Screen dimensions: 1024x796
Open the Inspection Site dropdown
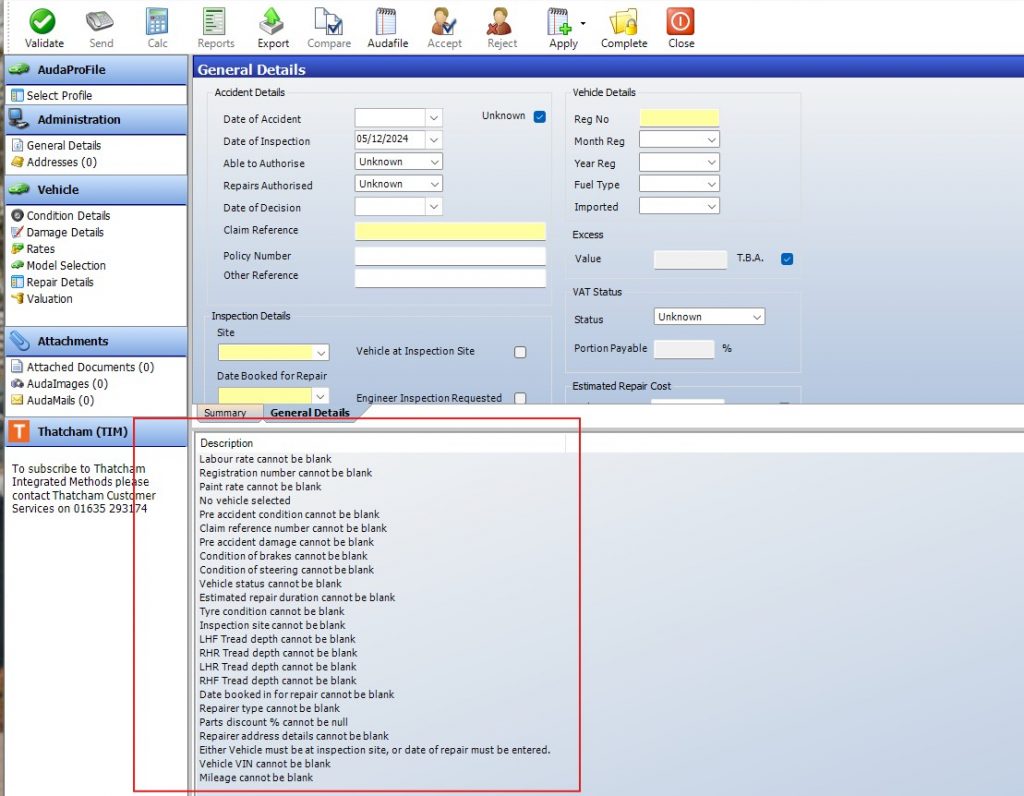pyautogui.click(x=321, y=353)
